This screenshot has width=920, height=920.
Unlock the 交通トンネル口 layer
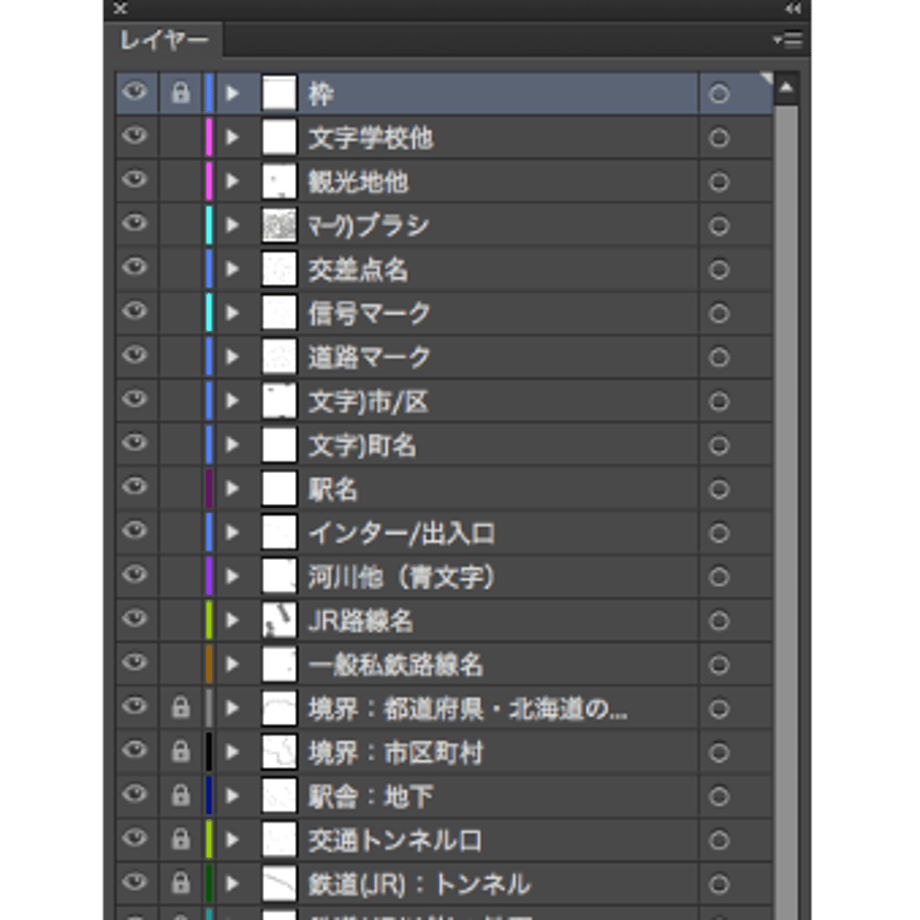(180, 840)
